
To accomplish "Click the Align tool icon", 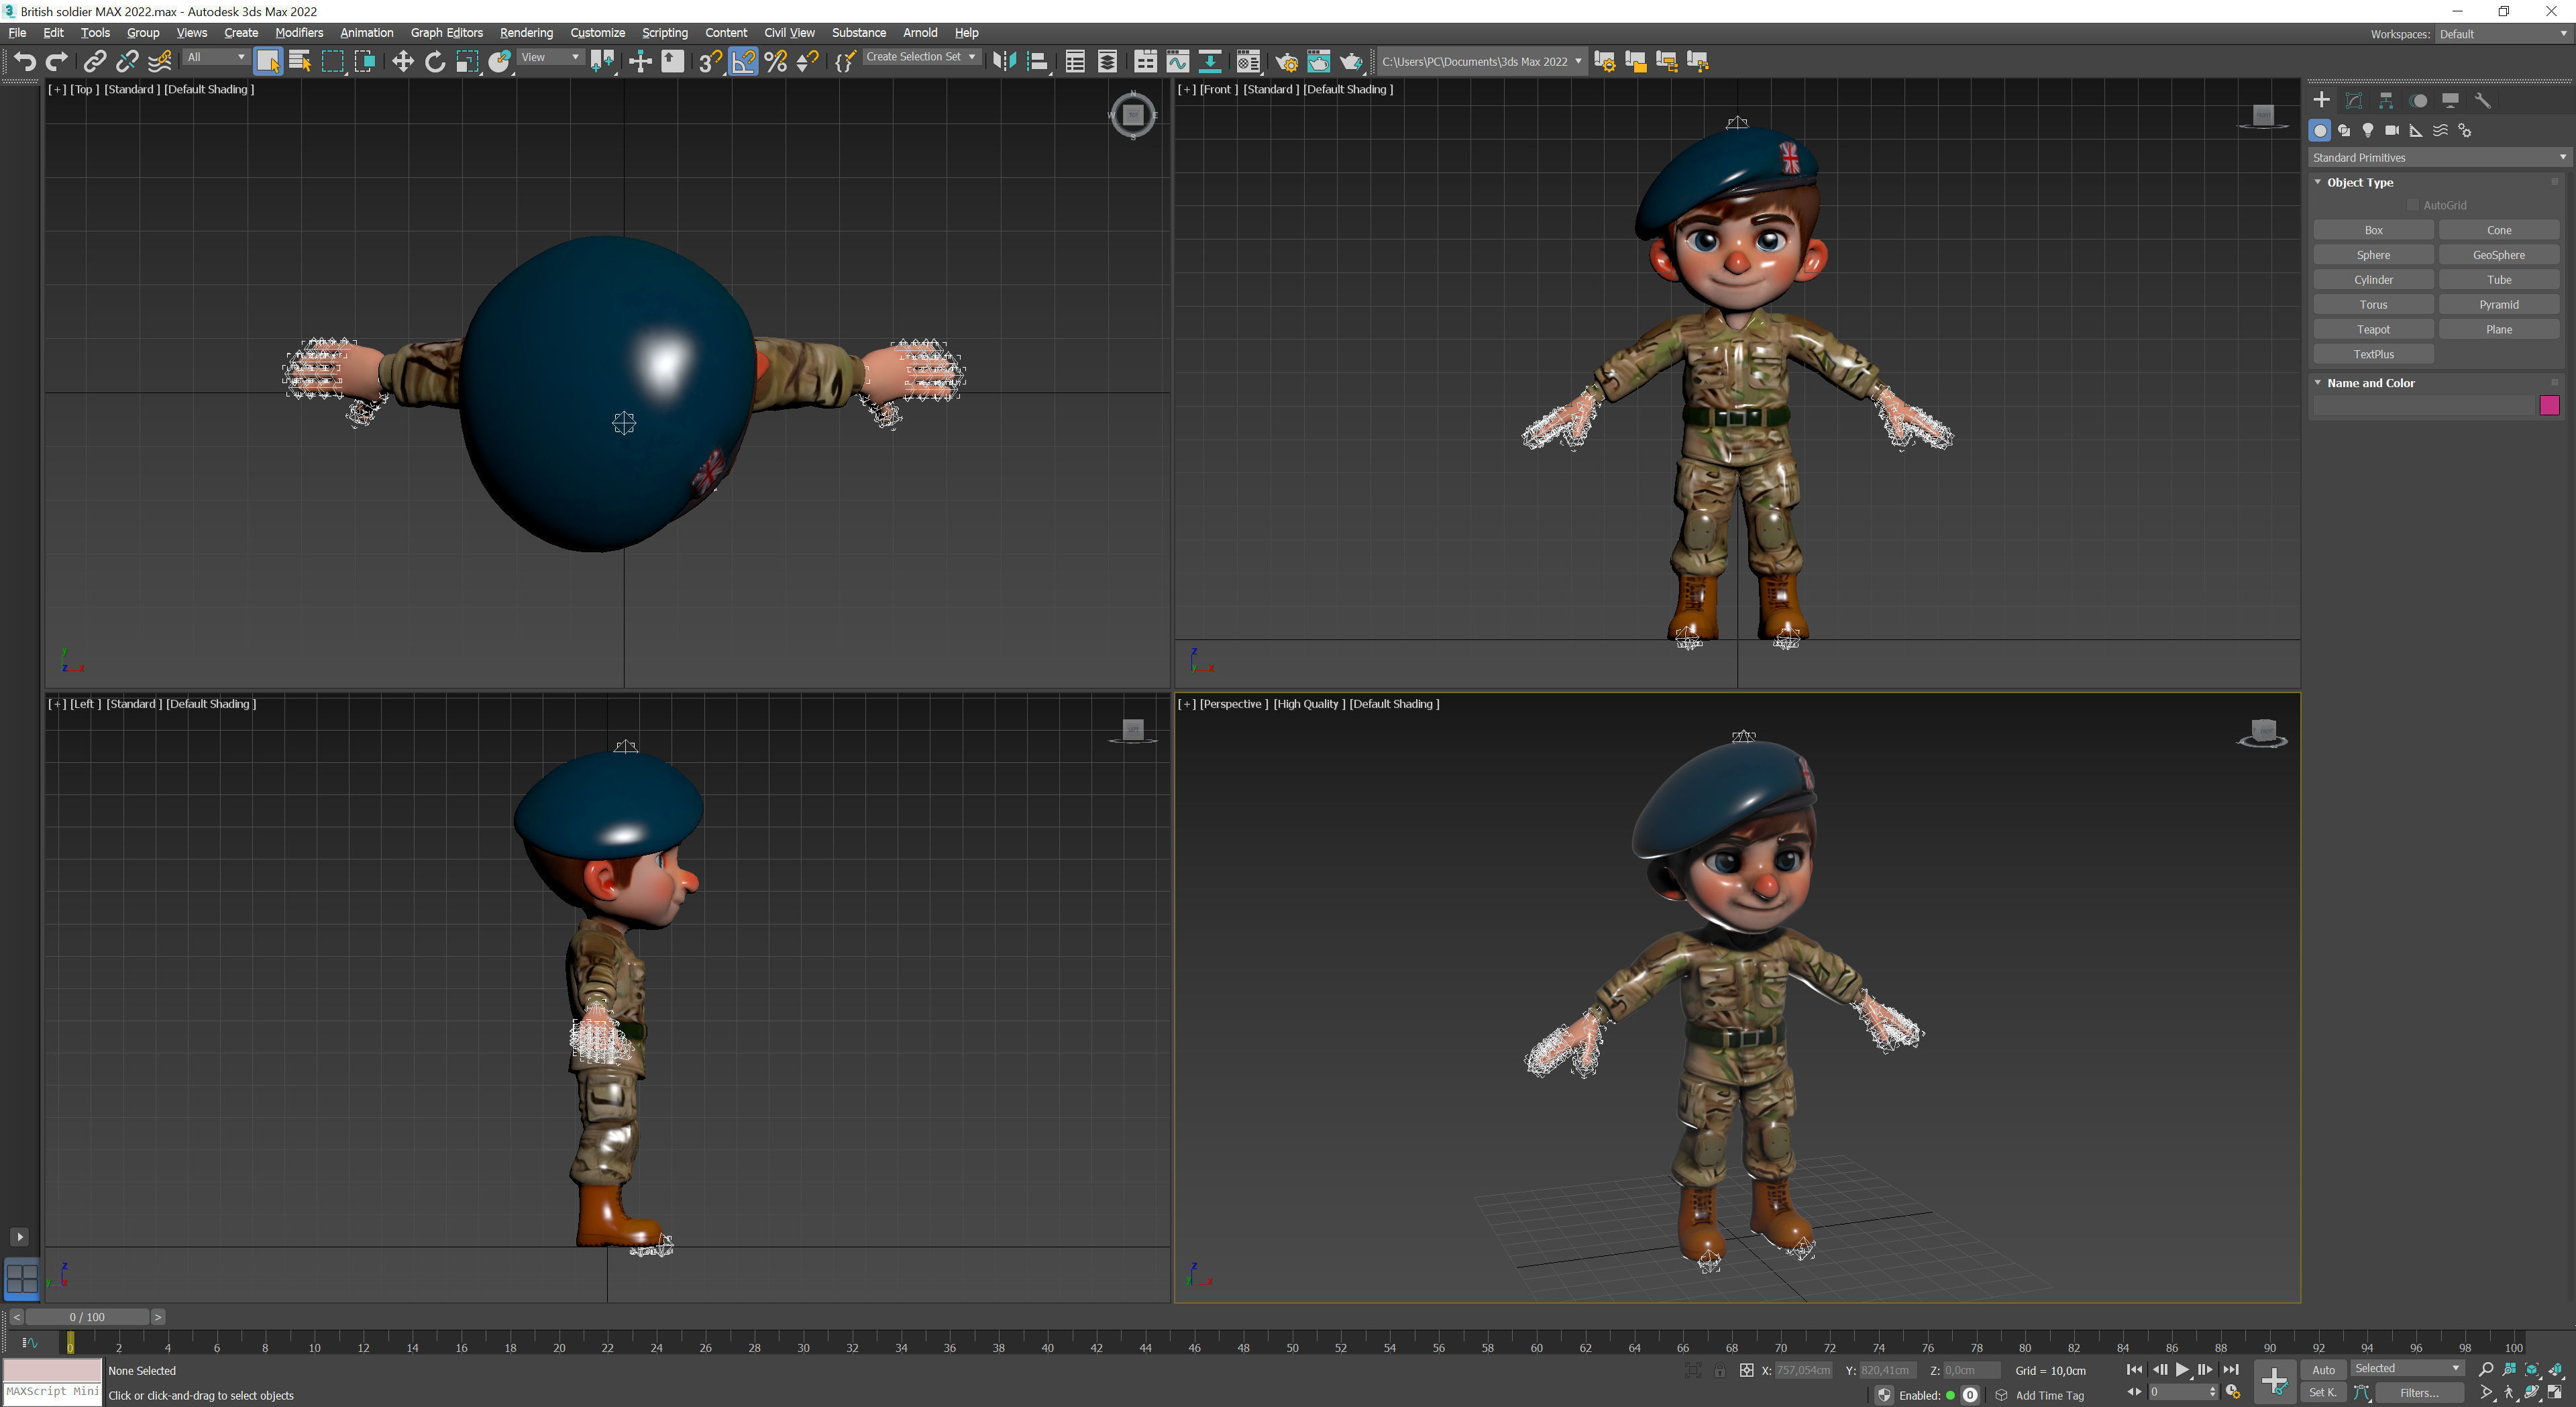I will click(x=1038, y=62).
